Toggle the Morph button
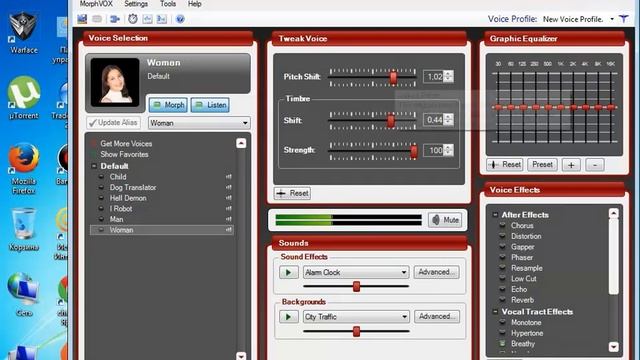This screenshot has height=360, width=640. (168, 105)
